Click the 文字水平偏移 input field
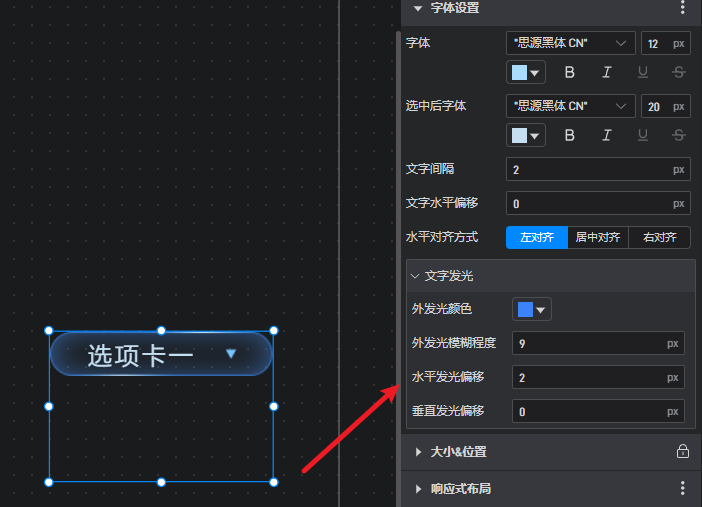This screenshot has width=702, height=507. click(x=598, y=203)
